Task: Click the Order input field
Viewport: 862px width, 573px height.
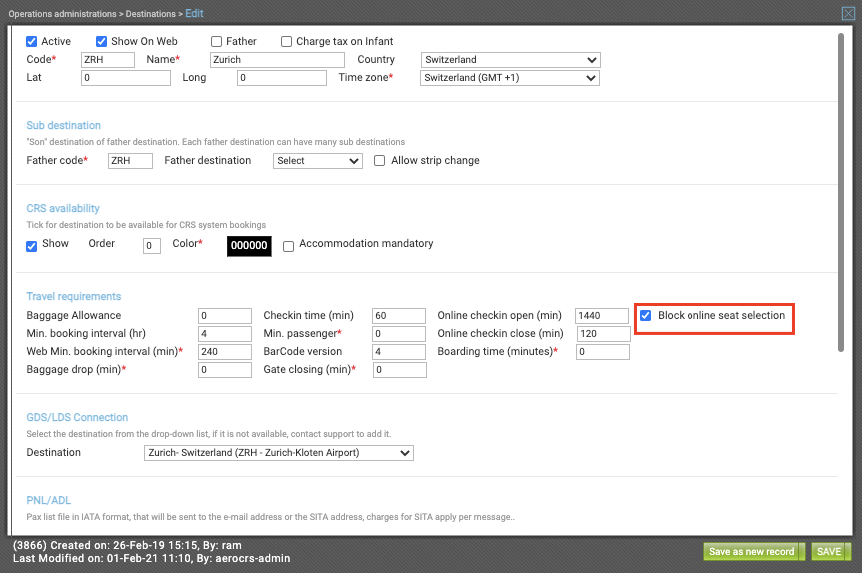Action: [152, 246]
